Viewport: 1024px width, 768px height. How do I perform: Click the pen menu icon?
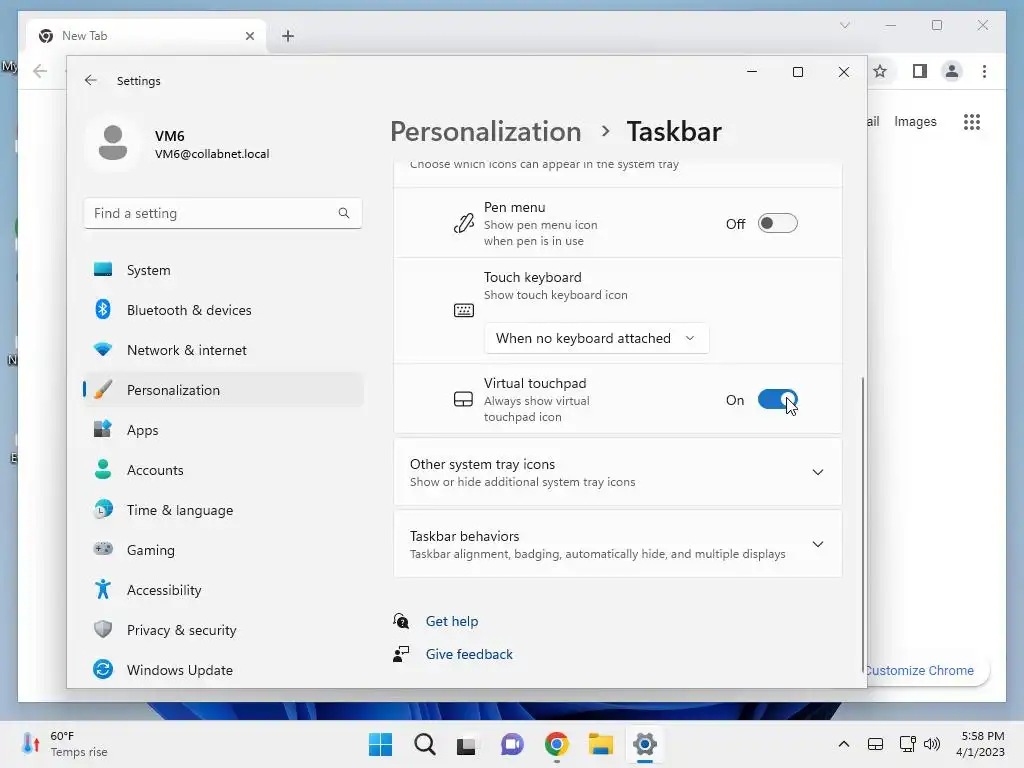coord(464,223)
